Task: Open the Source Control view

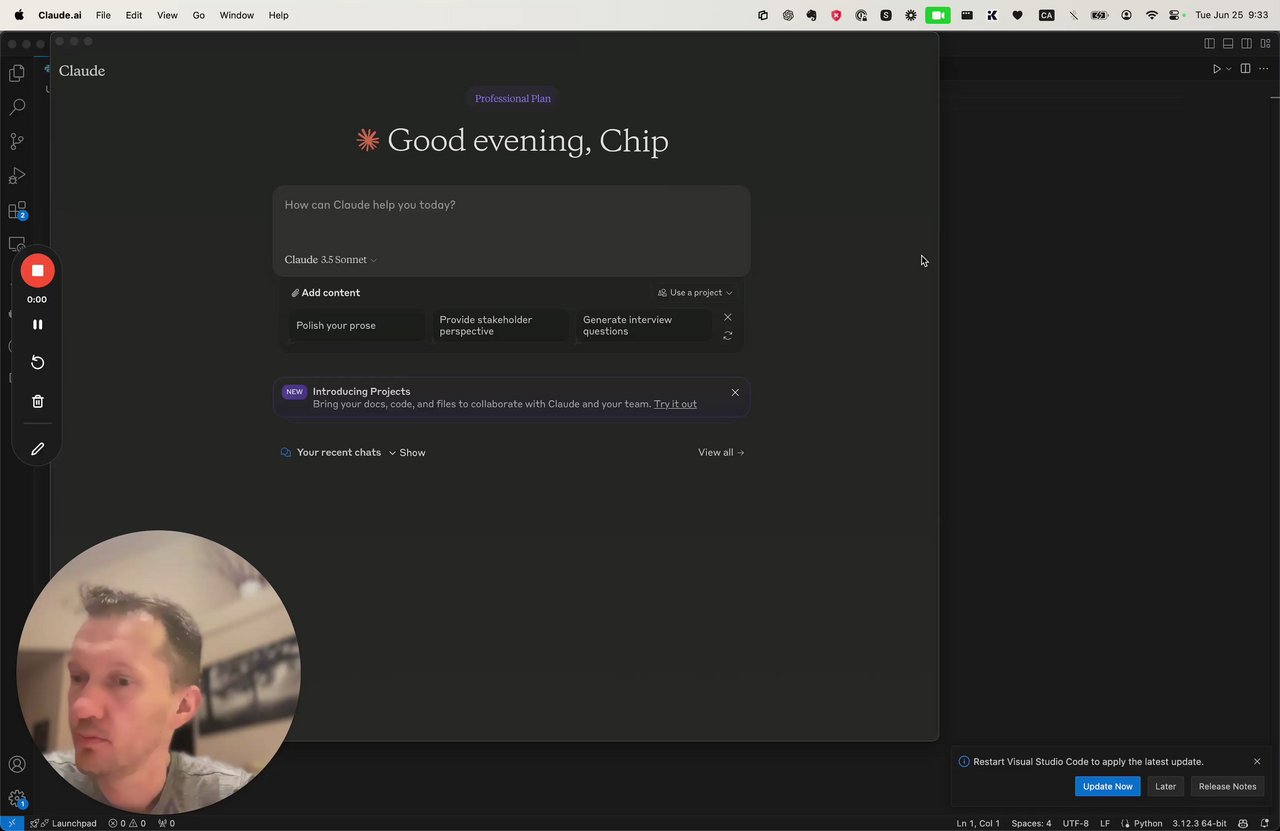Action: [x=17, y=141]
